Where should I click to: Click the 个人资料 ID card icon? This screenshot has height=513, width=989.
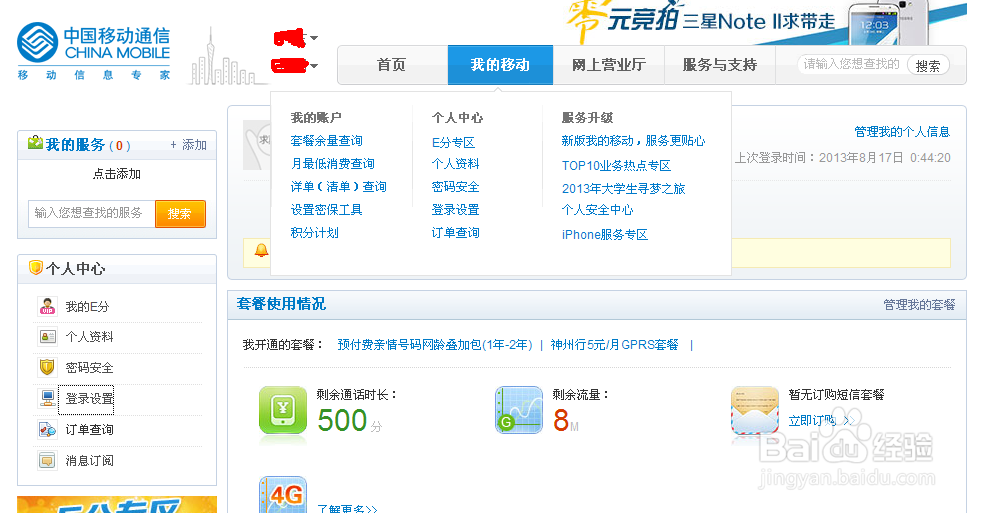pyautogui.click(x=47, y=336)
